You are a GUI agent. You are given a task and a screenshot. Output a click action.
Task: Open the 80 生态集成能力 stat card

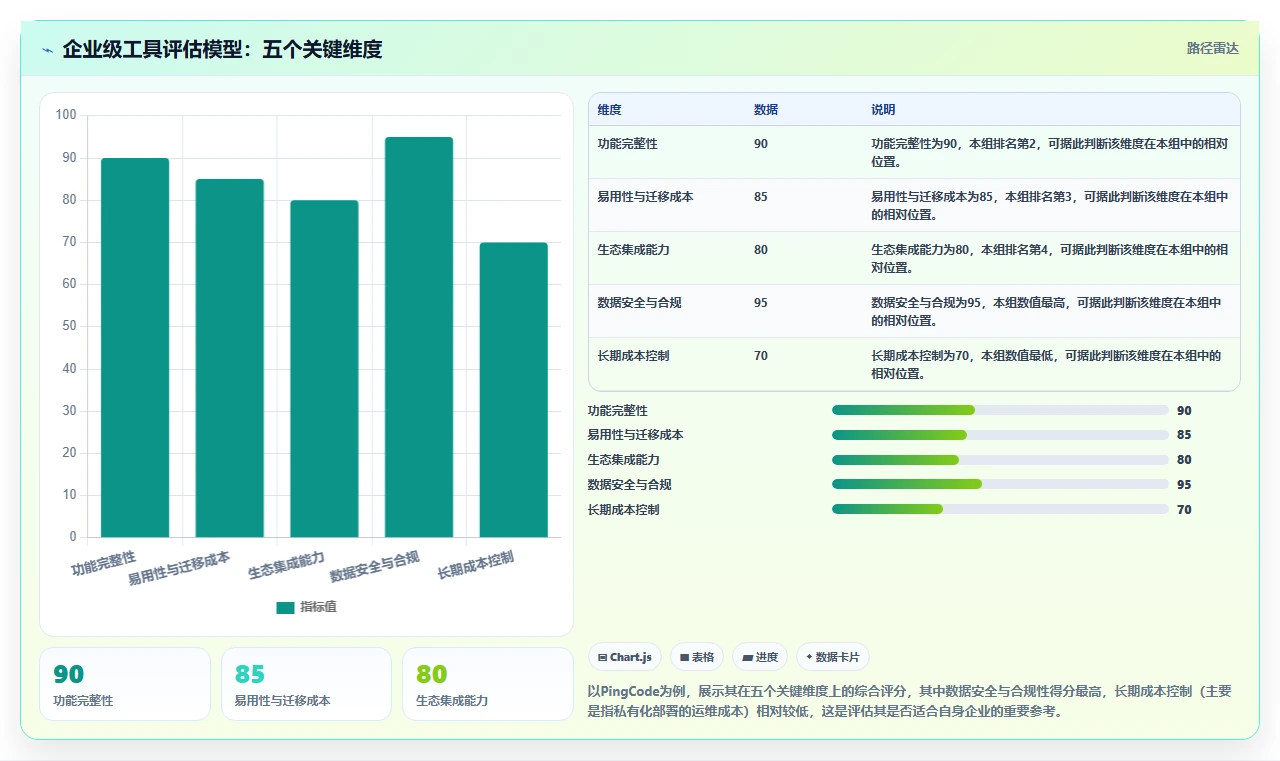487,684
